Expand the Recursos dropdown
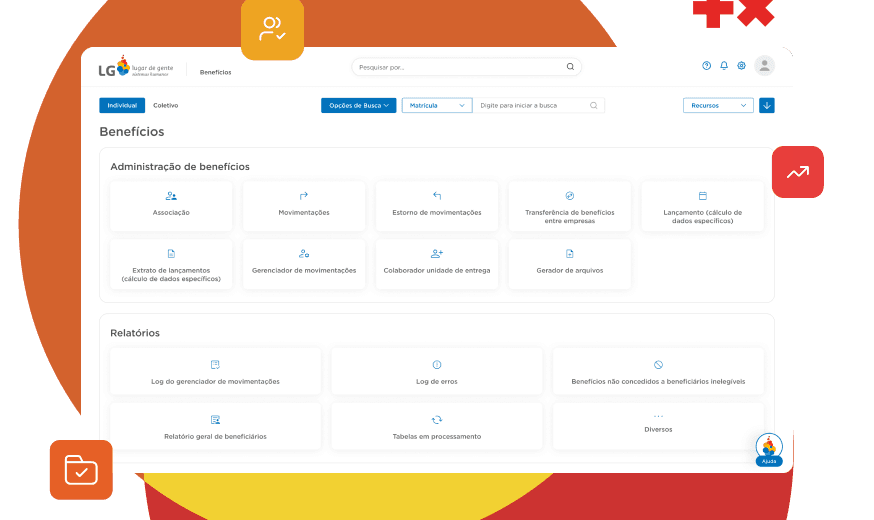874x520 pixels. pos(718,105)
